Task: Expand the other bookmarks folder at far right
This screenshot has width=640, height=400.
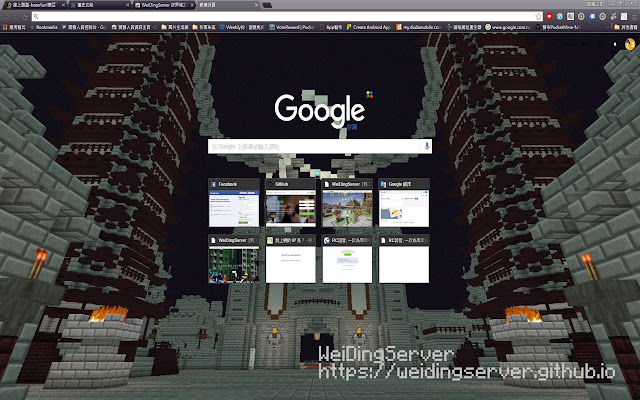Action: coord(626,27)
